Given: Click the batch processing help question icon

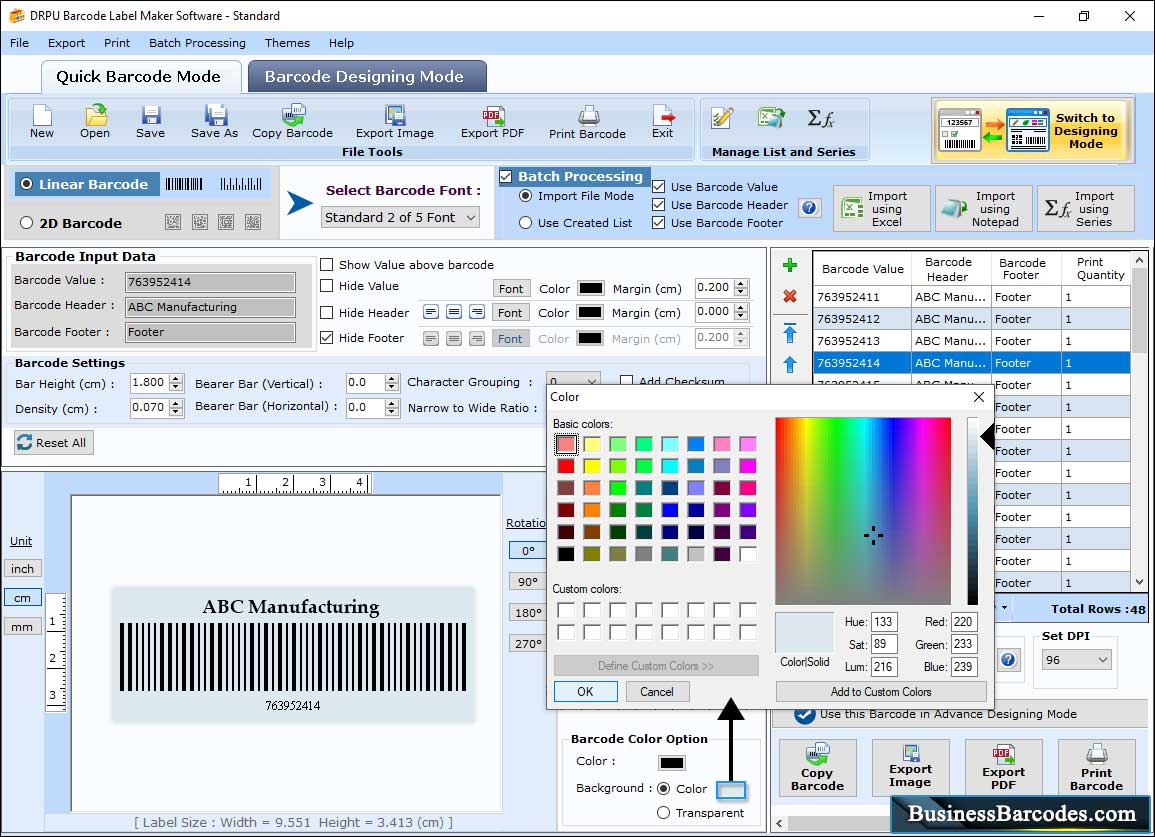Looking at the screenshot, I should (x=809, y=208).
